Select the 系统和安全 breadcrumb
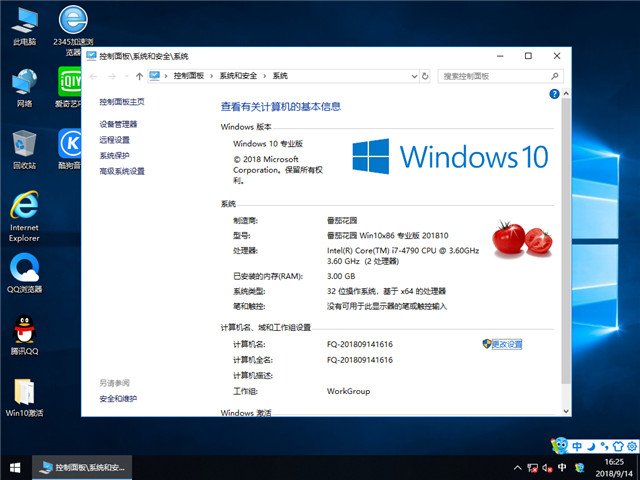This screenshot has width=640, height=480. point(238,76)
